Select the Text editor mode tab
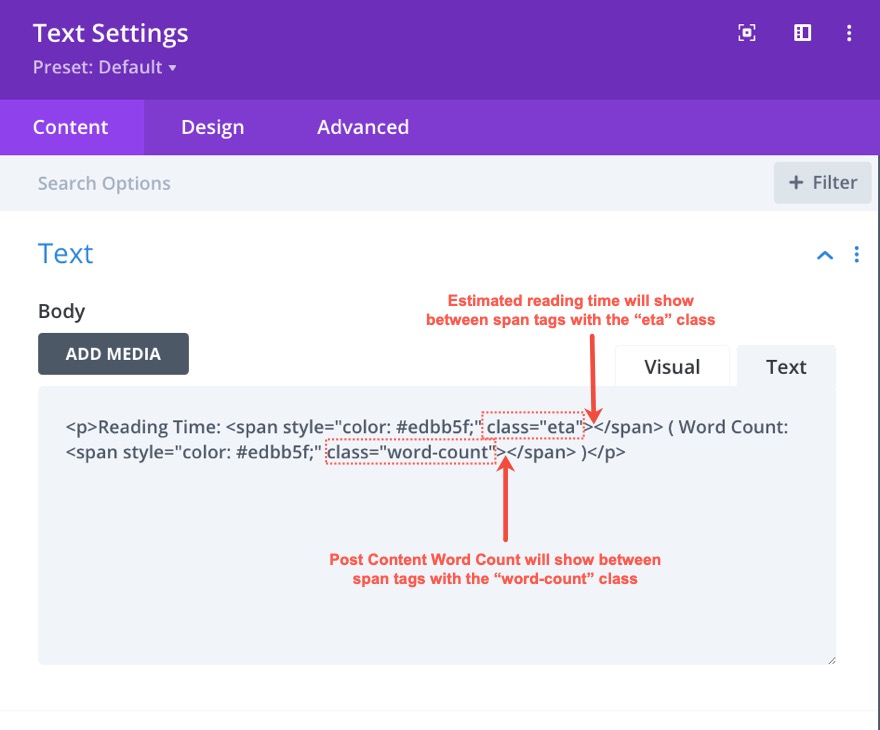Image resolution: width=880 pixels, height=730 pixels. coord(786,367)
